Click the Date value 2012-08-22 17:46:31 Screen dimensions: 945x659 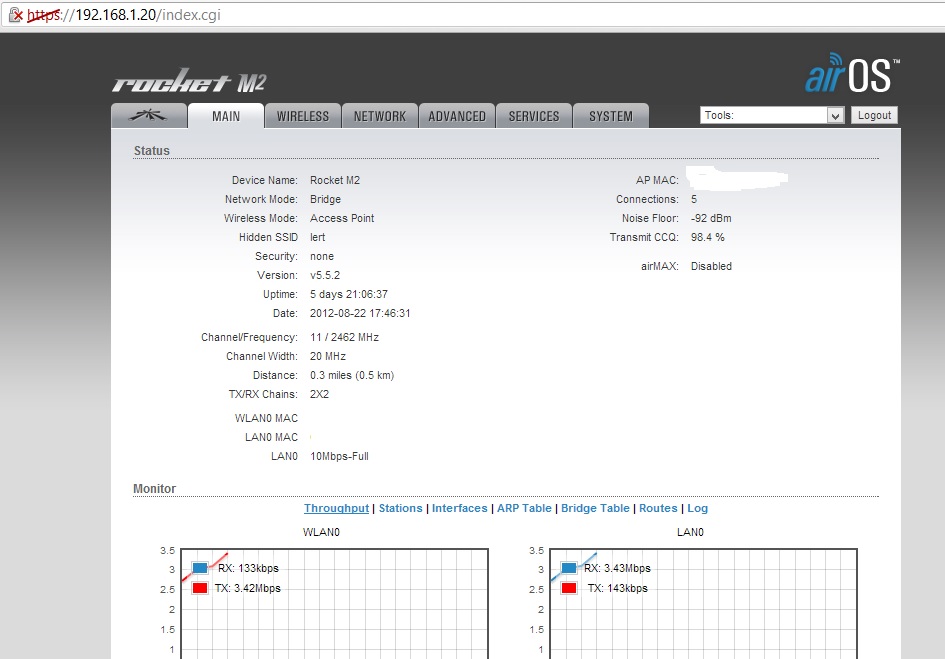360,314
